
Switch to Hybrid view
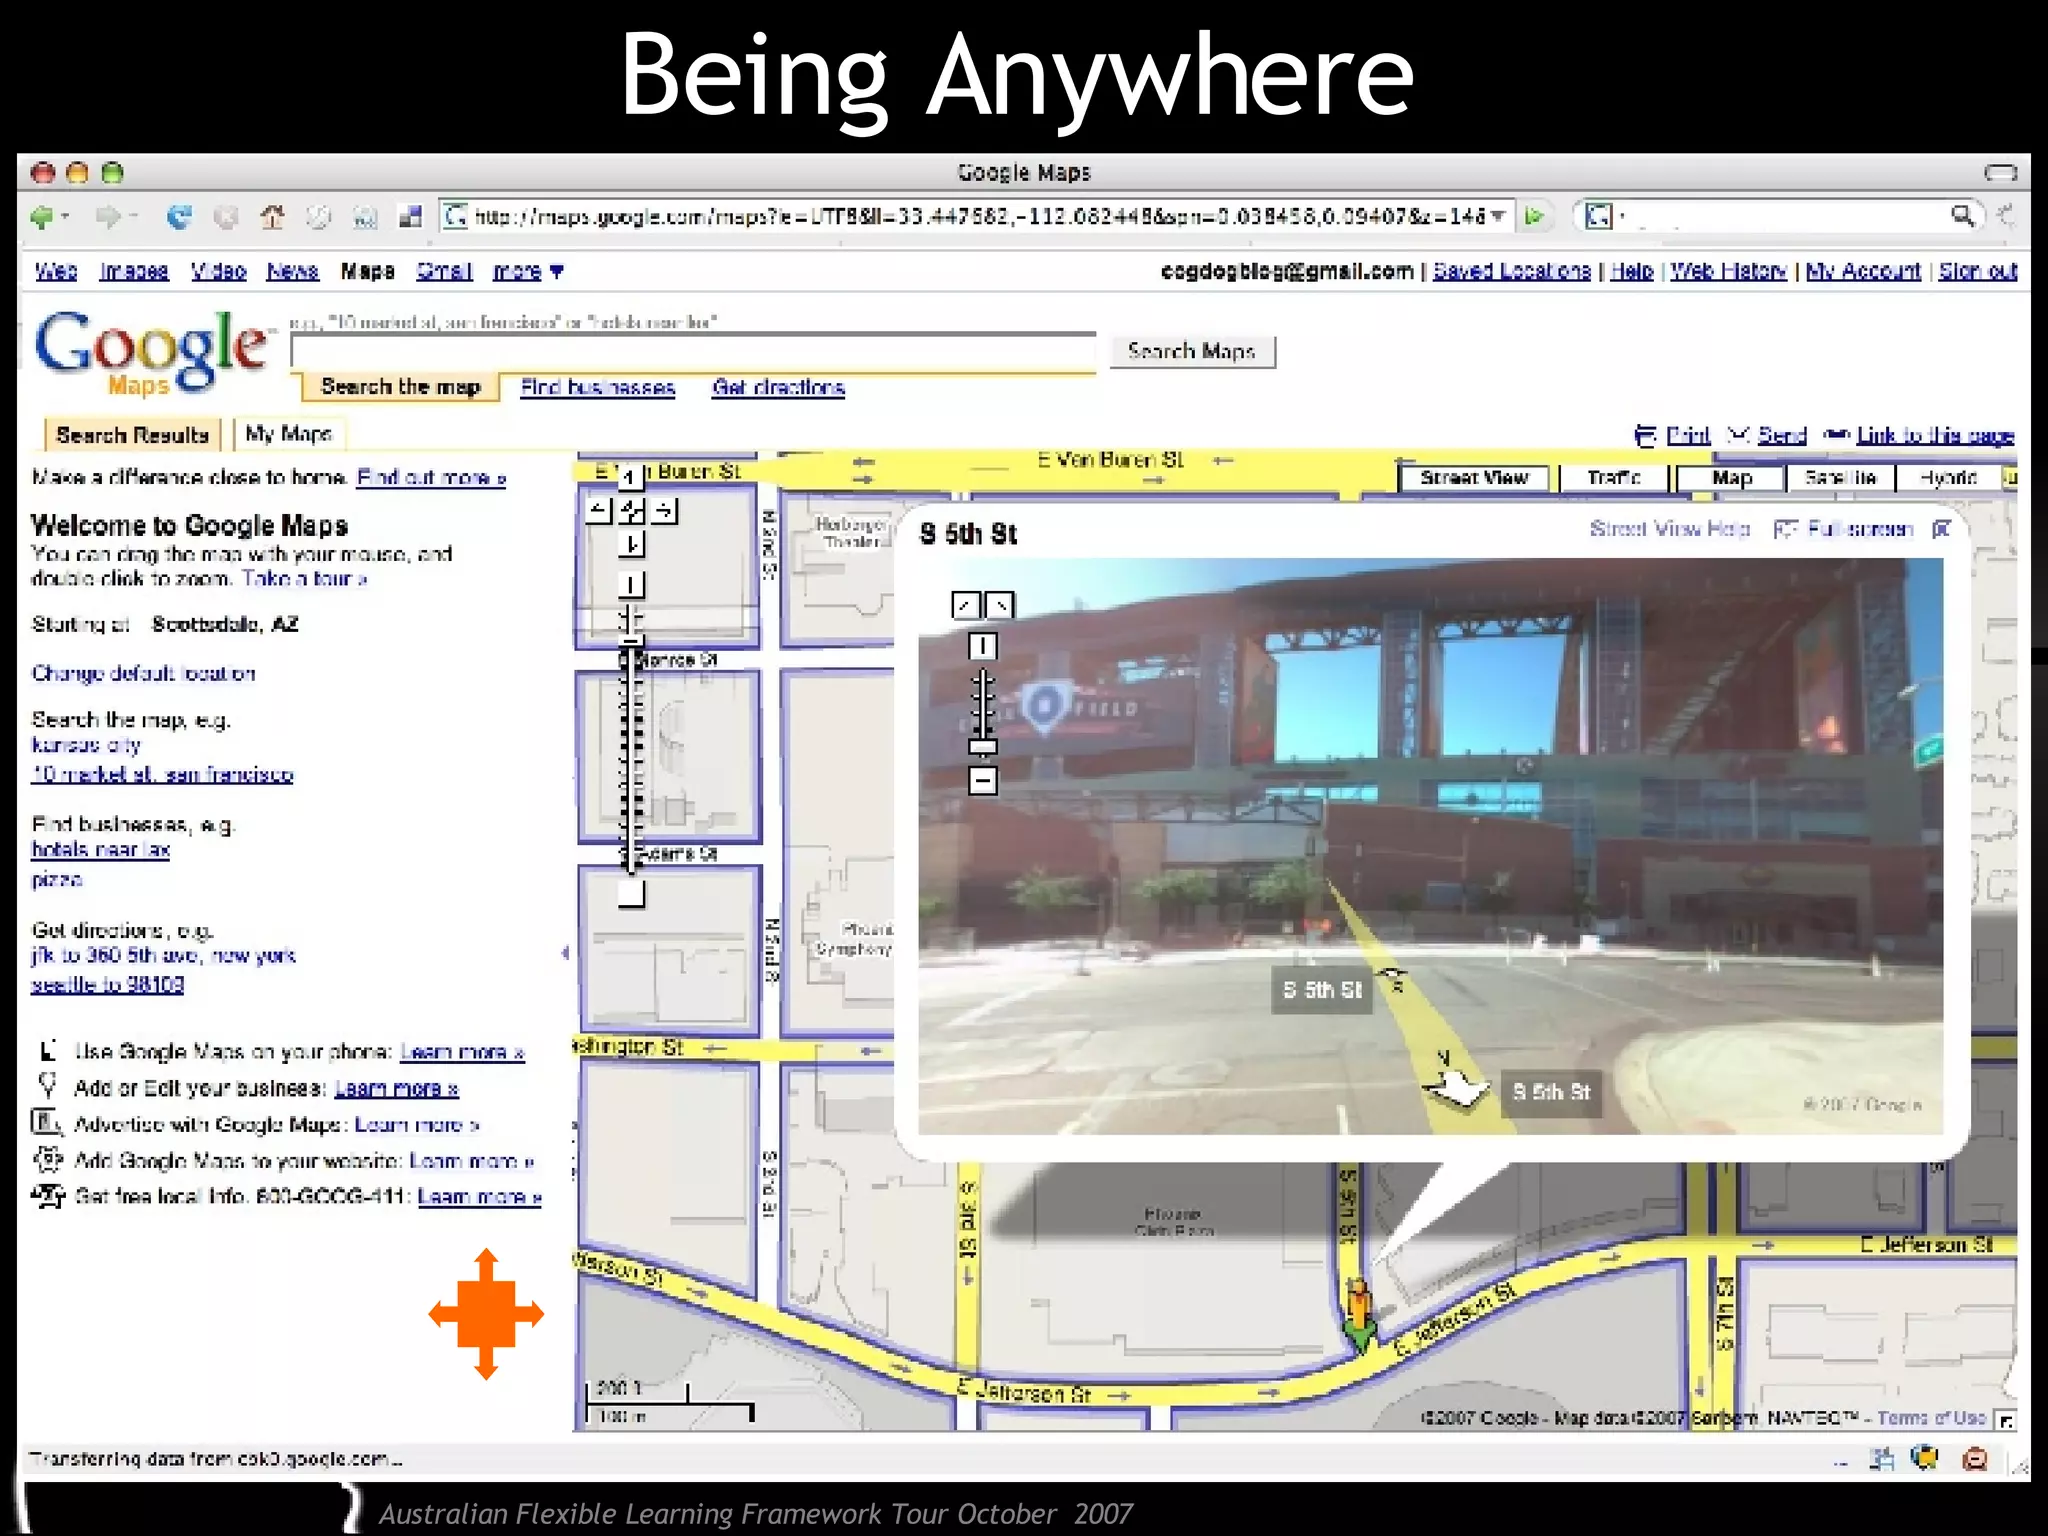pos(1947,478)
